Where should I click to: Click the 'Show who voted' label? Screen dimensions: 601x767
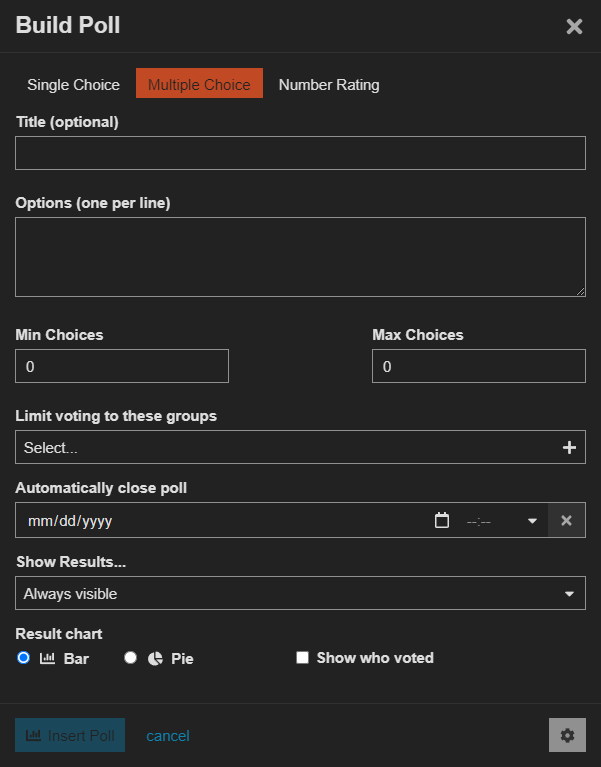375,658
